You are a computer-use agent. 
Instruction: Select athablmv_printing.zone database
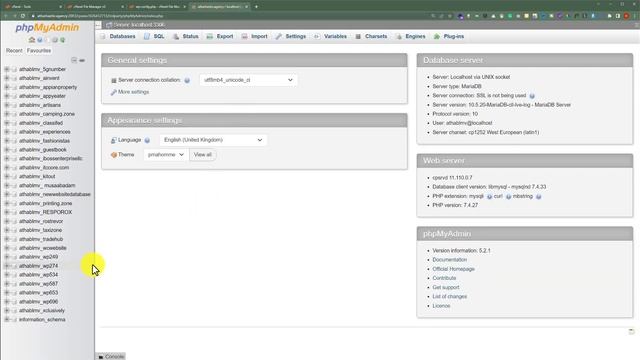(x=45, y=203)
